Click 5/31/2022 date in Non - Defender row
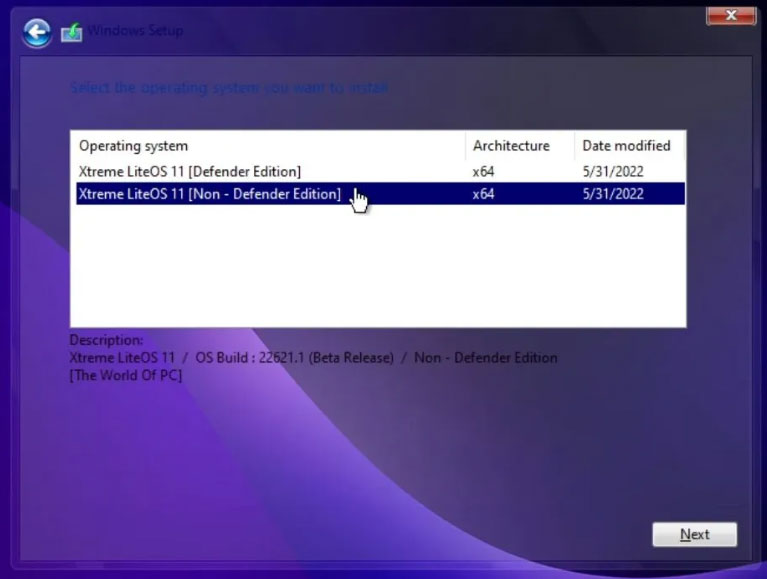Viewport: 767px width, 579px height. point(613,194)
